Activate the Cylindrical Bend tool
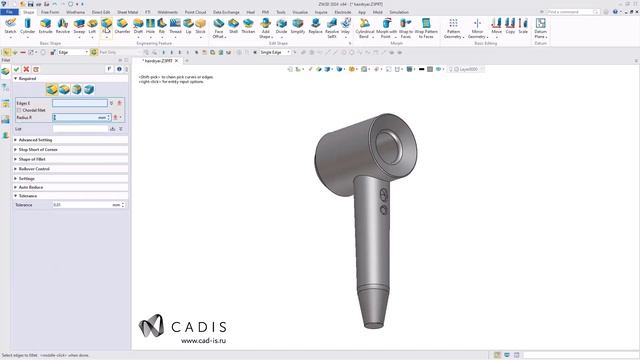Viewport: 640px width, 360px height. tap(364, 29)
